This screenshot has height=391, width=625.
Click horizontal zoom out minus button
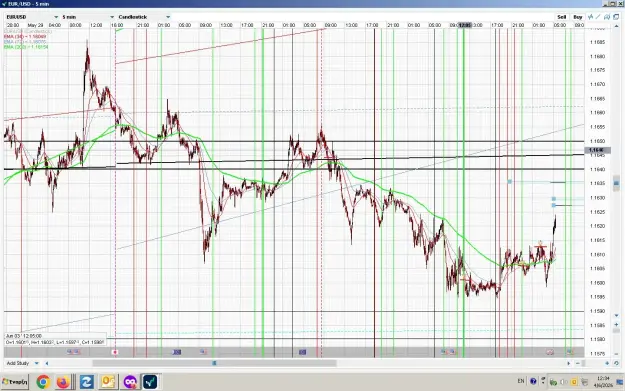pos(578,363)
